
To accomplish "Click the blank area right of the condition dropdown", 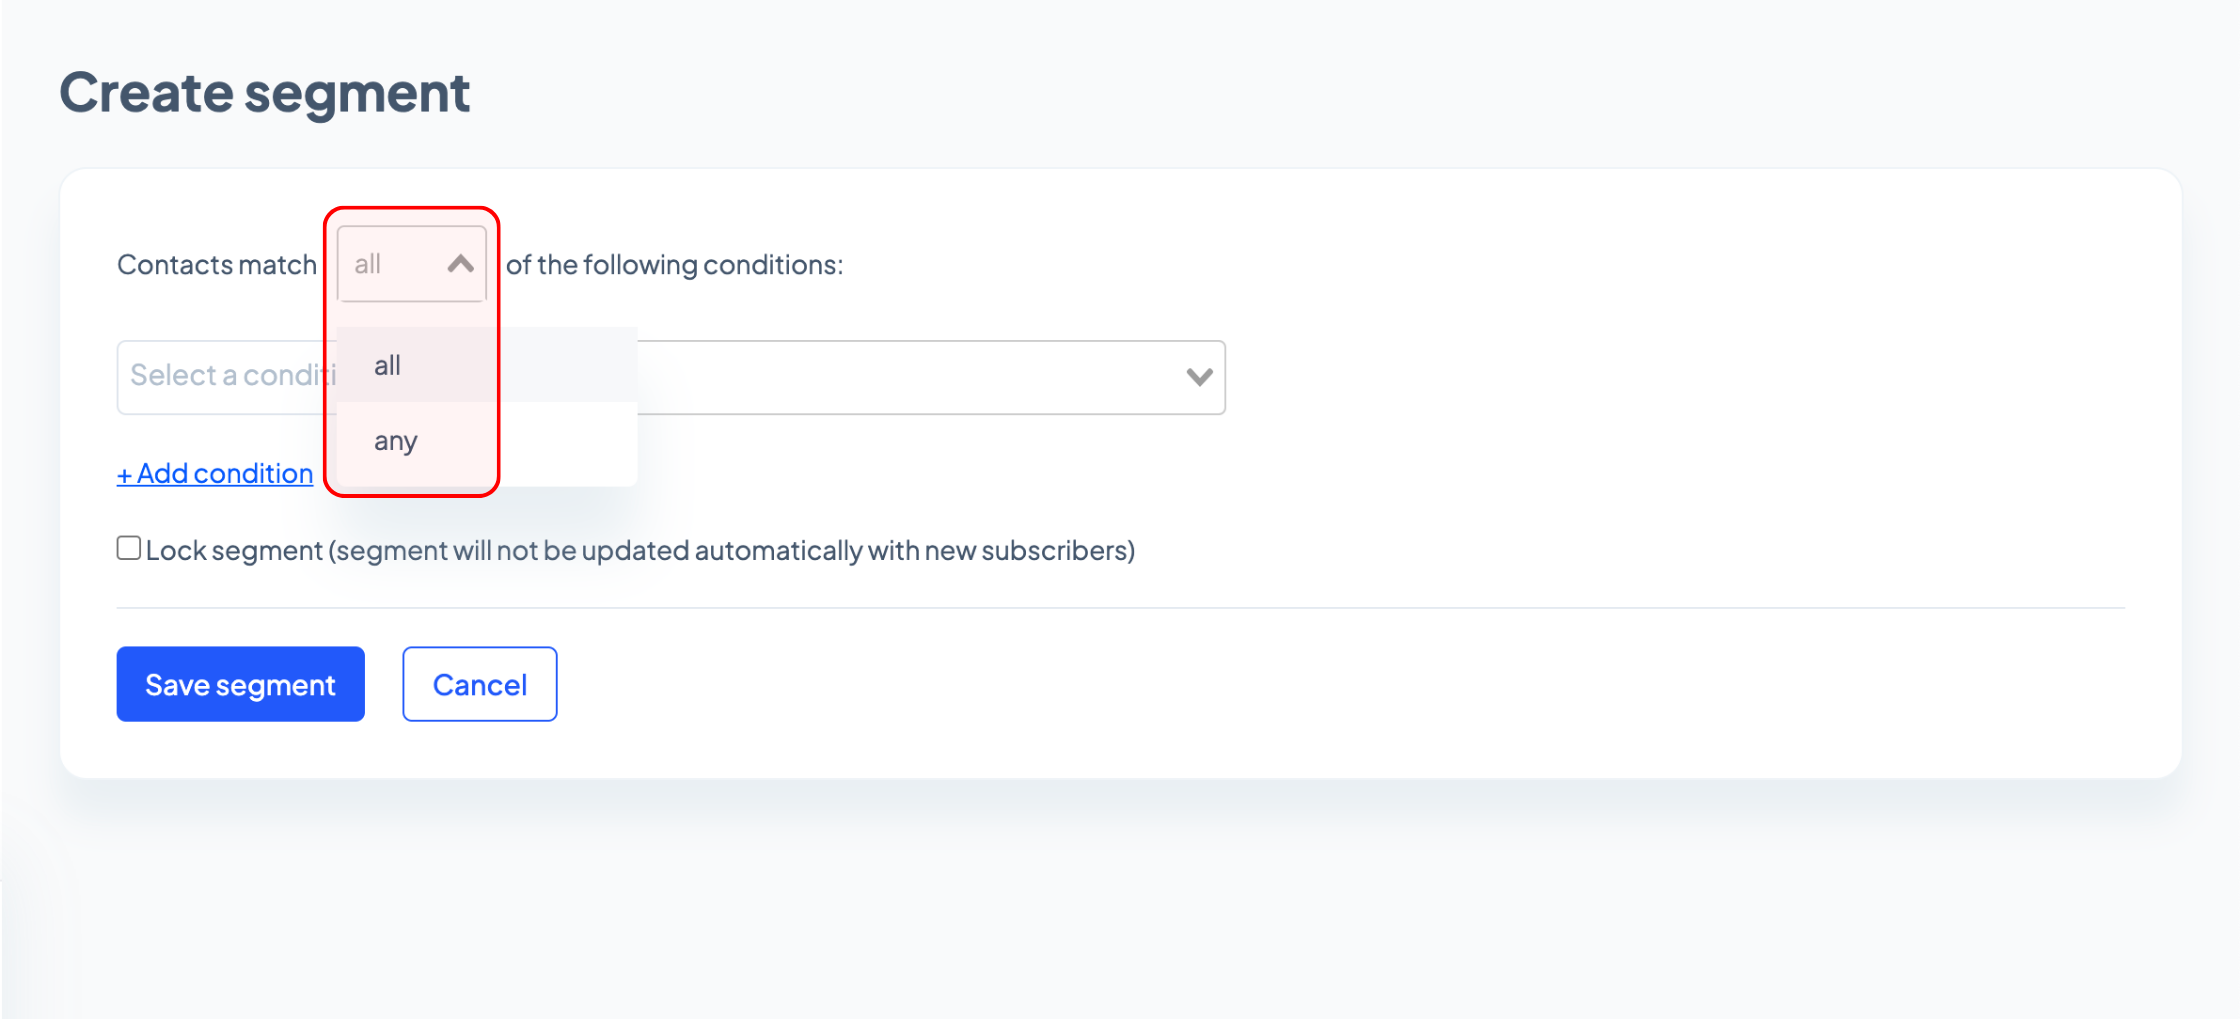I will coord(1700,377).
